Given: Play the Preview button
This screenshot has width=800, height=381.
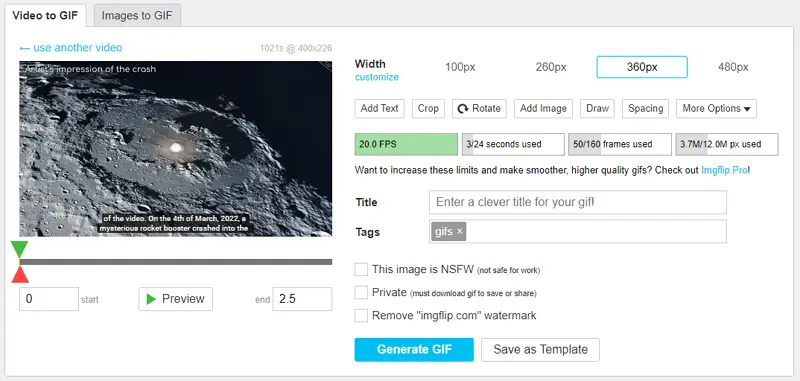Looking at the screenshot, I should (x=176, y=299).
